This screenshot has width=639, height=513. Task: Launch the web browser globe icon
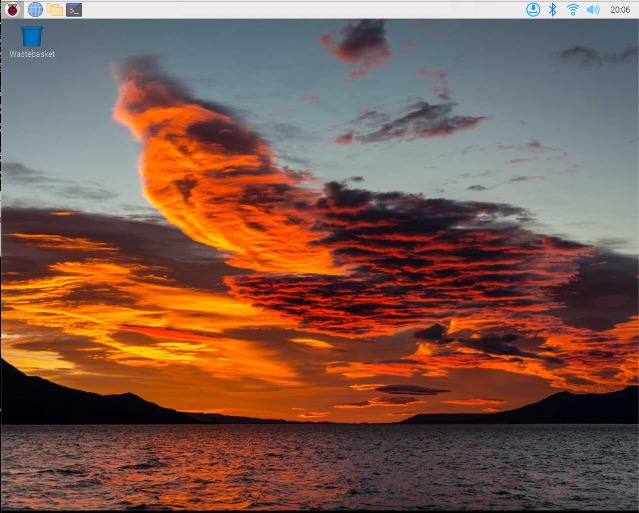coord(35,9)
